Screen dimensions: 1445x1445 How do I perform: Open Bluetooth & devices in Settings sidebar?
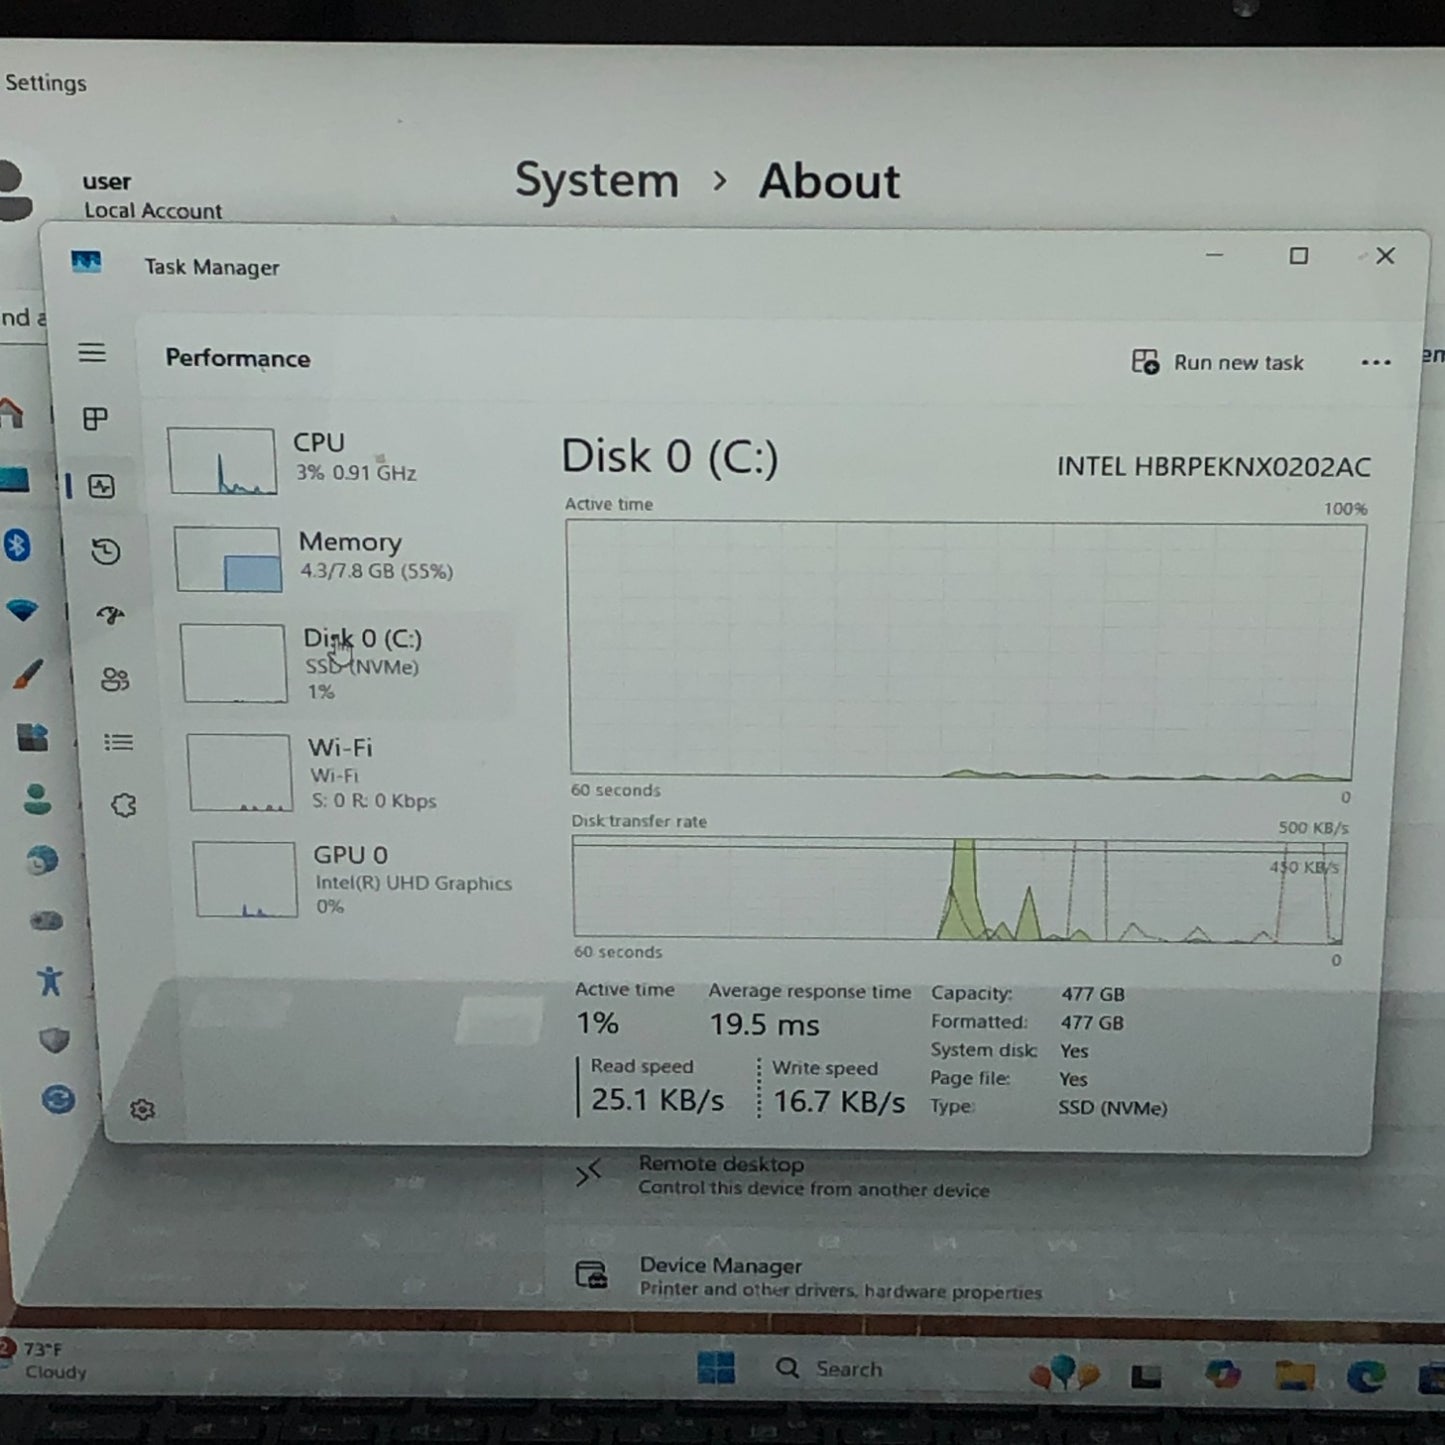point(17,545)
